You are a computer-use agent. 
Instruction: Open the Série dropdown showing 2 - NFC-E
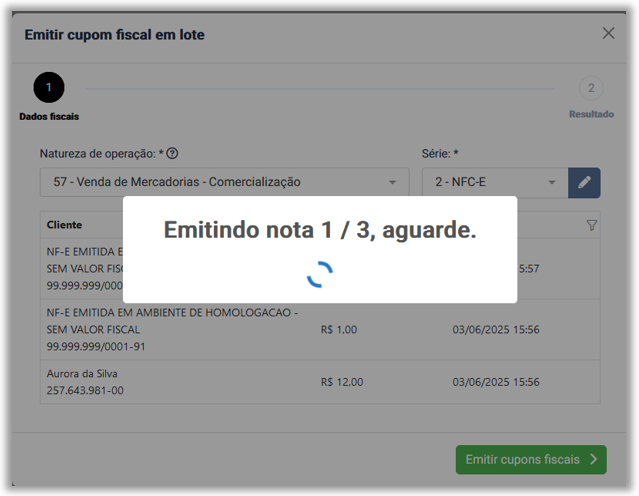(494, 182)
